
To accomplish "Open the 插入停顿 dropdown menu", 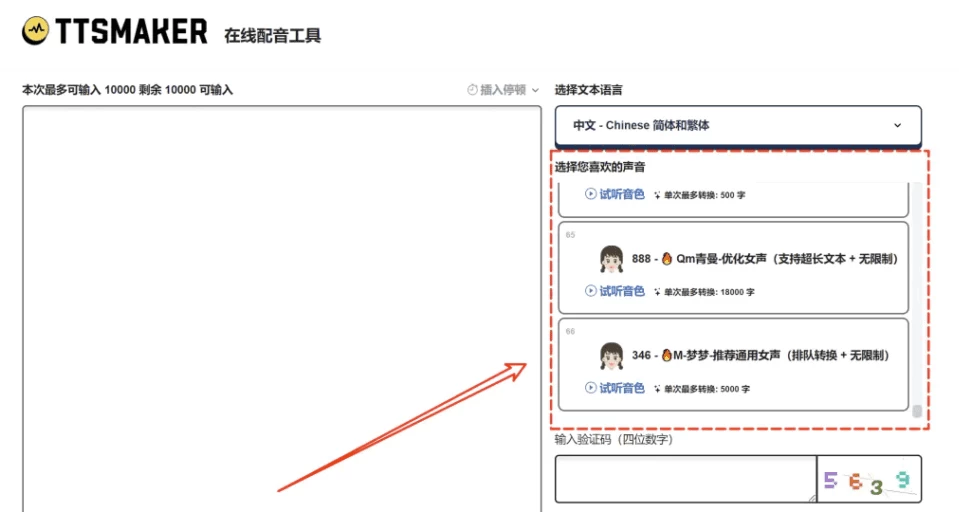I will click(x=503, y=90).
